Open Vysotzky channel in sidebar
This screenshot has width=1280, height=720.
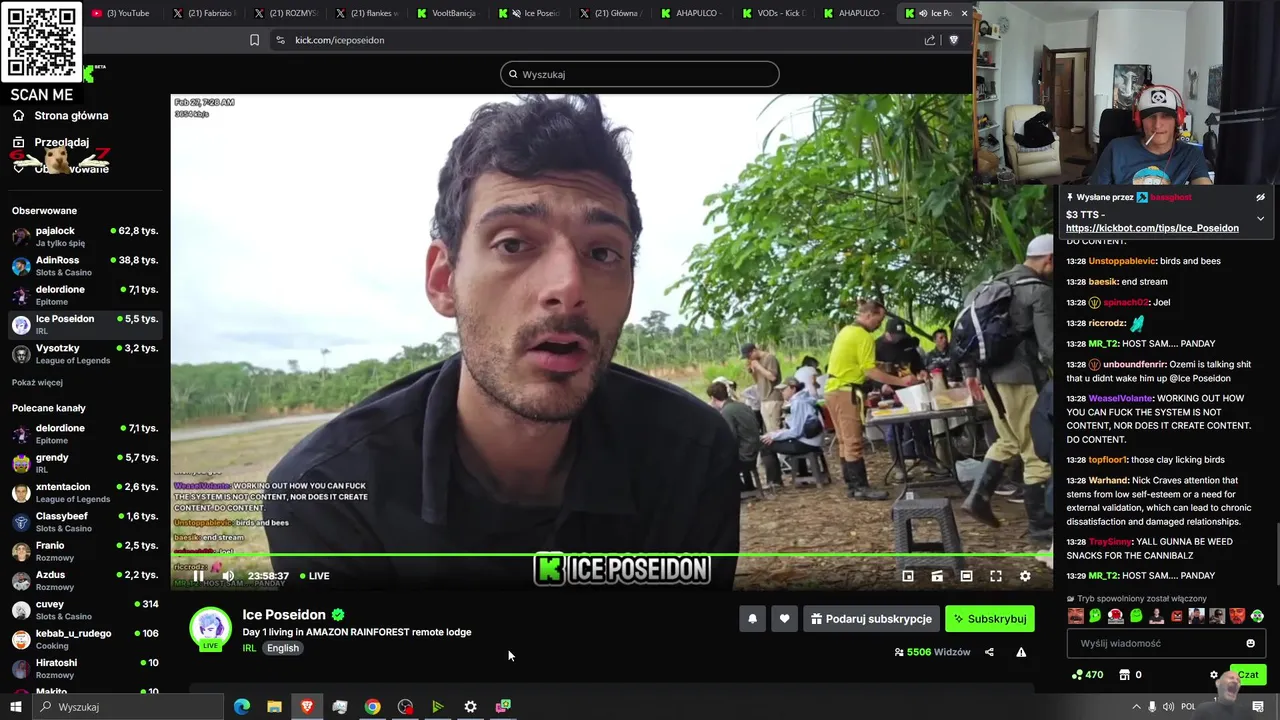[85, 354]
